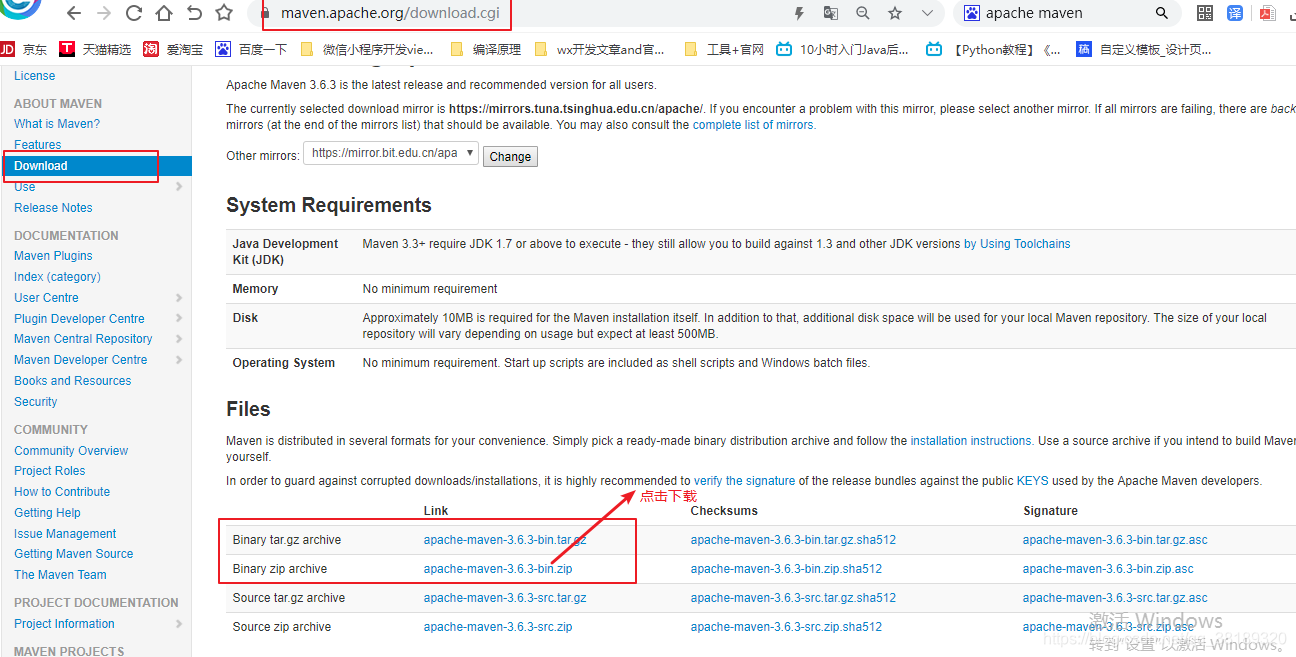Reload the current page
This screenshot has height=657, width=1296.
tap(134, 14)
